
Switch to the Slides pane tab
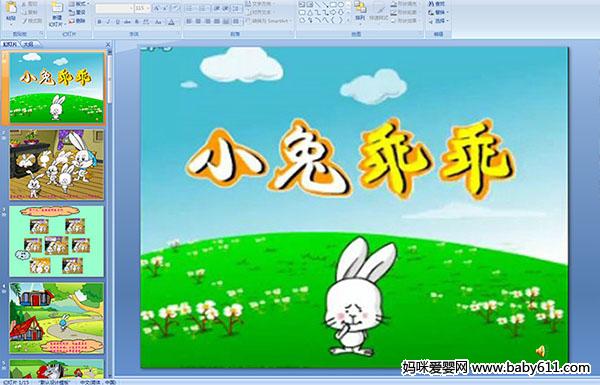(x=10, y=44)
